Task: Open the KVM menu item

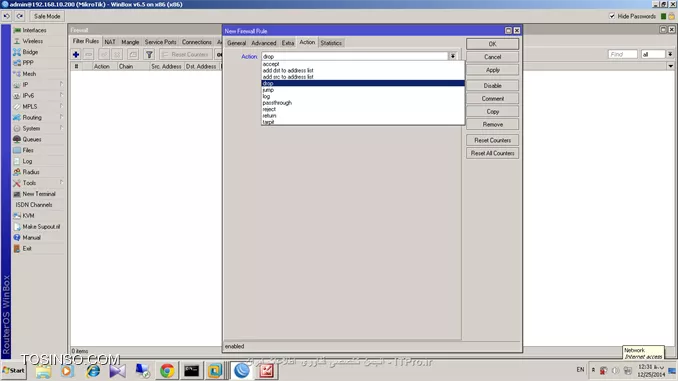Action: pos(28,216)
